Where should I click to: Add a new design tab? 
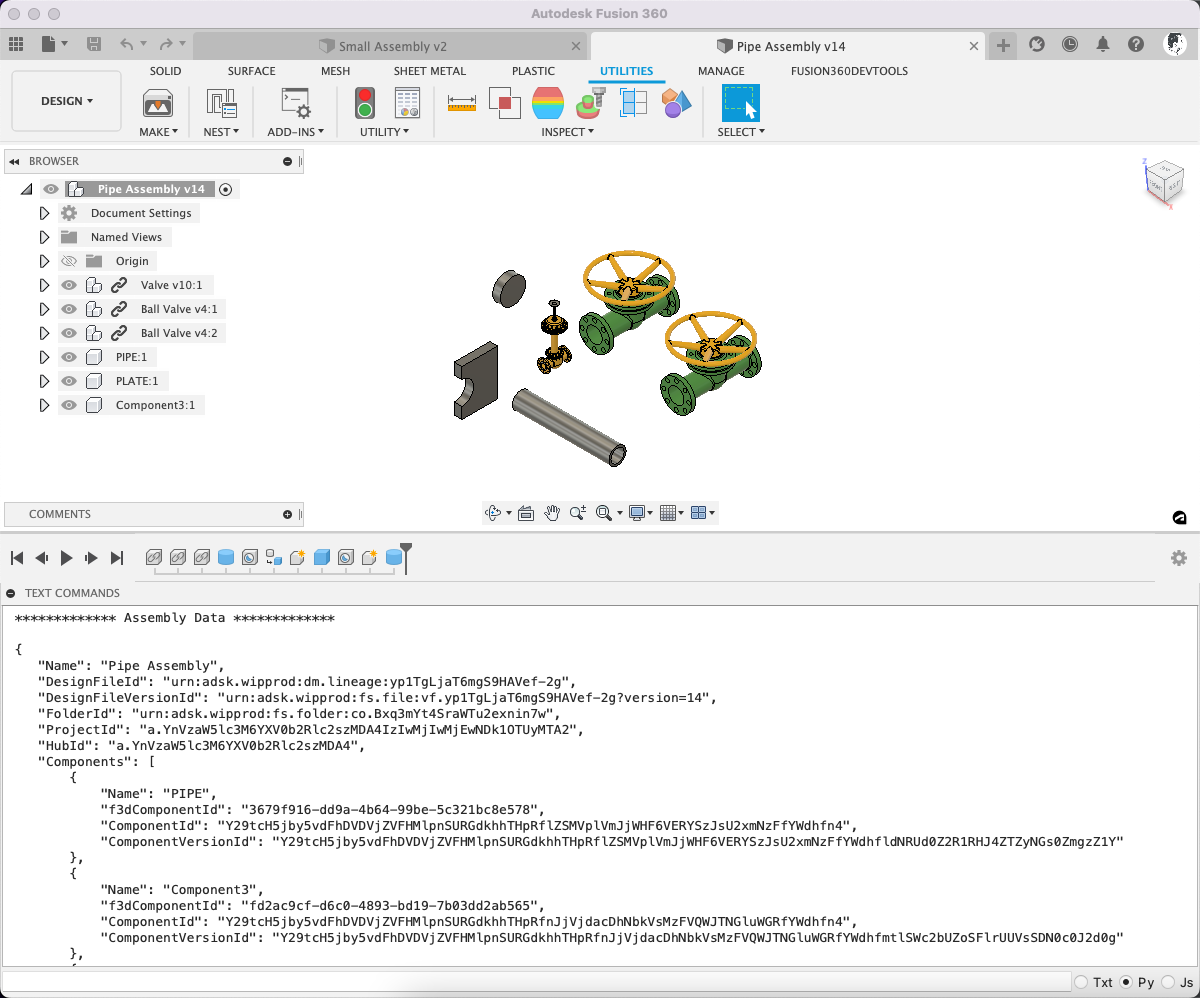click(1004, 46)
